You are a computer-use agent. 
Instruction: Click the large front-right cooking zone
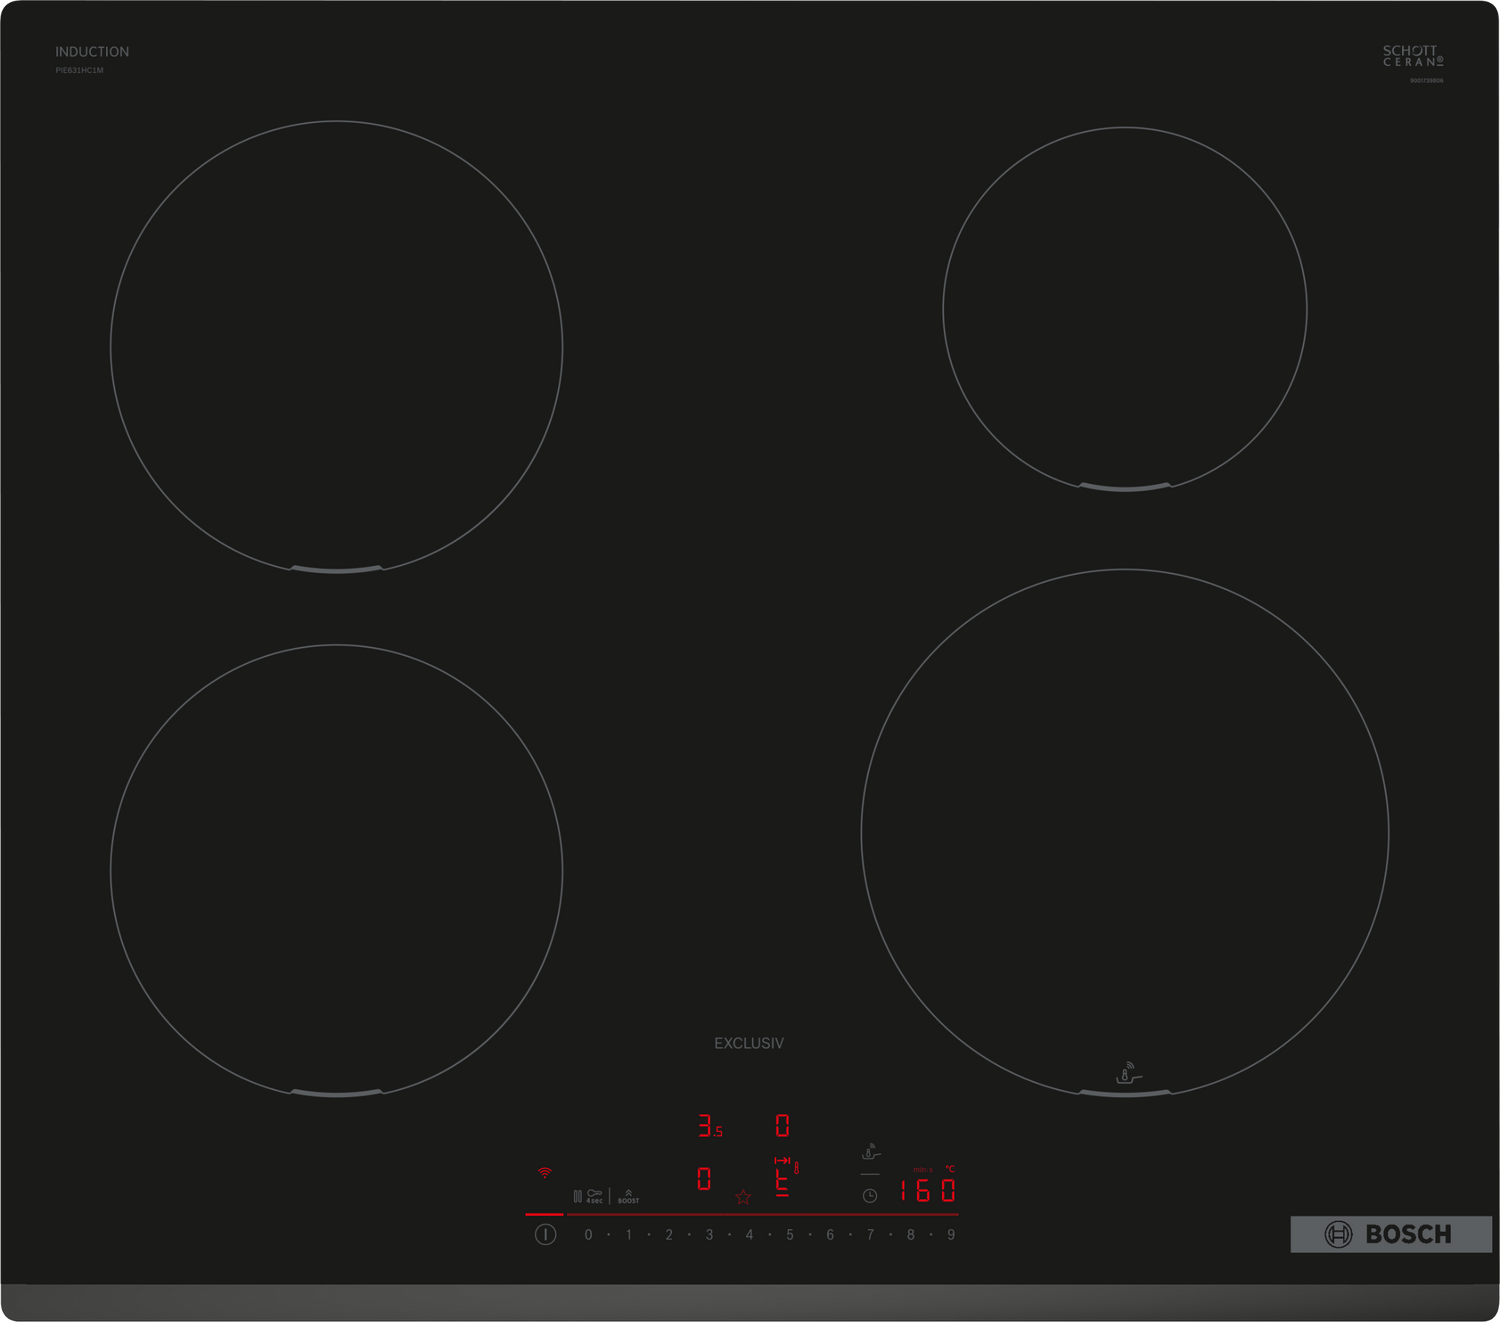1125,833
